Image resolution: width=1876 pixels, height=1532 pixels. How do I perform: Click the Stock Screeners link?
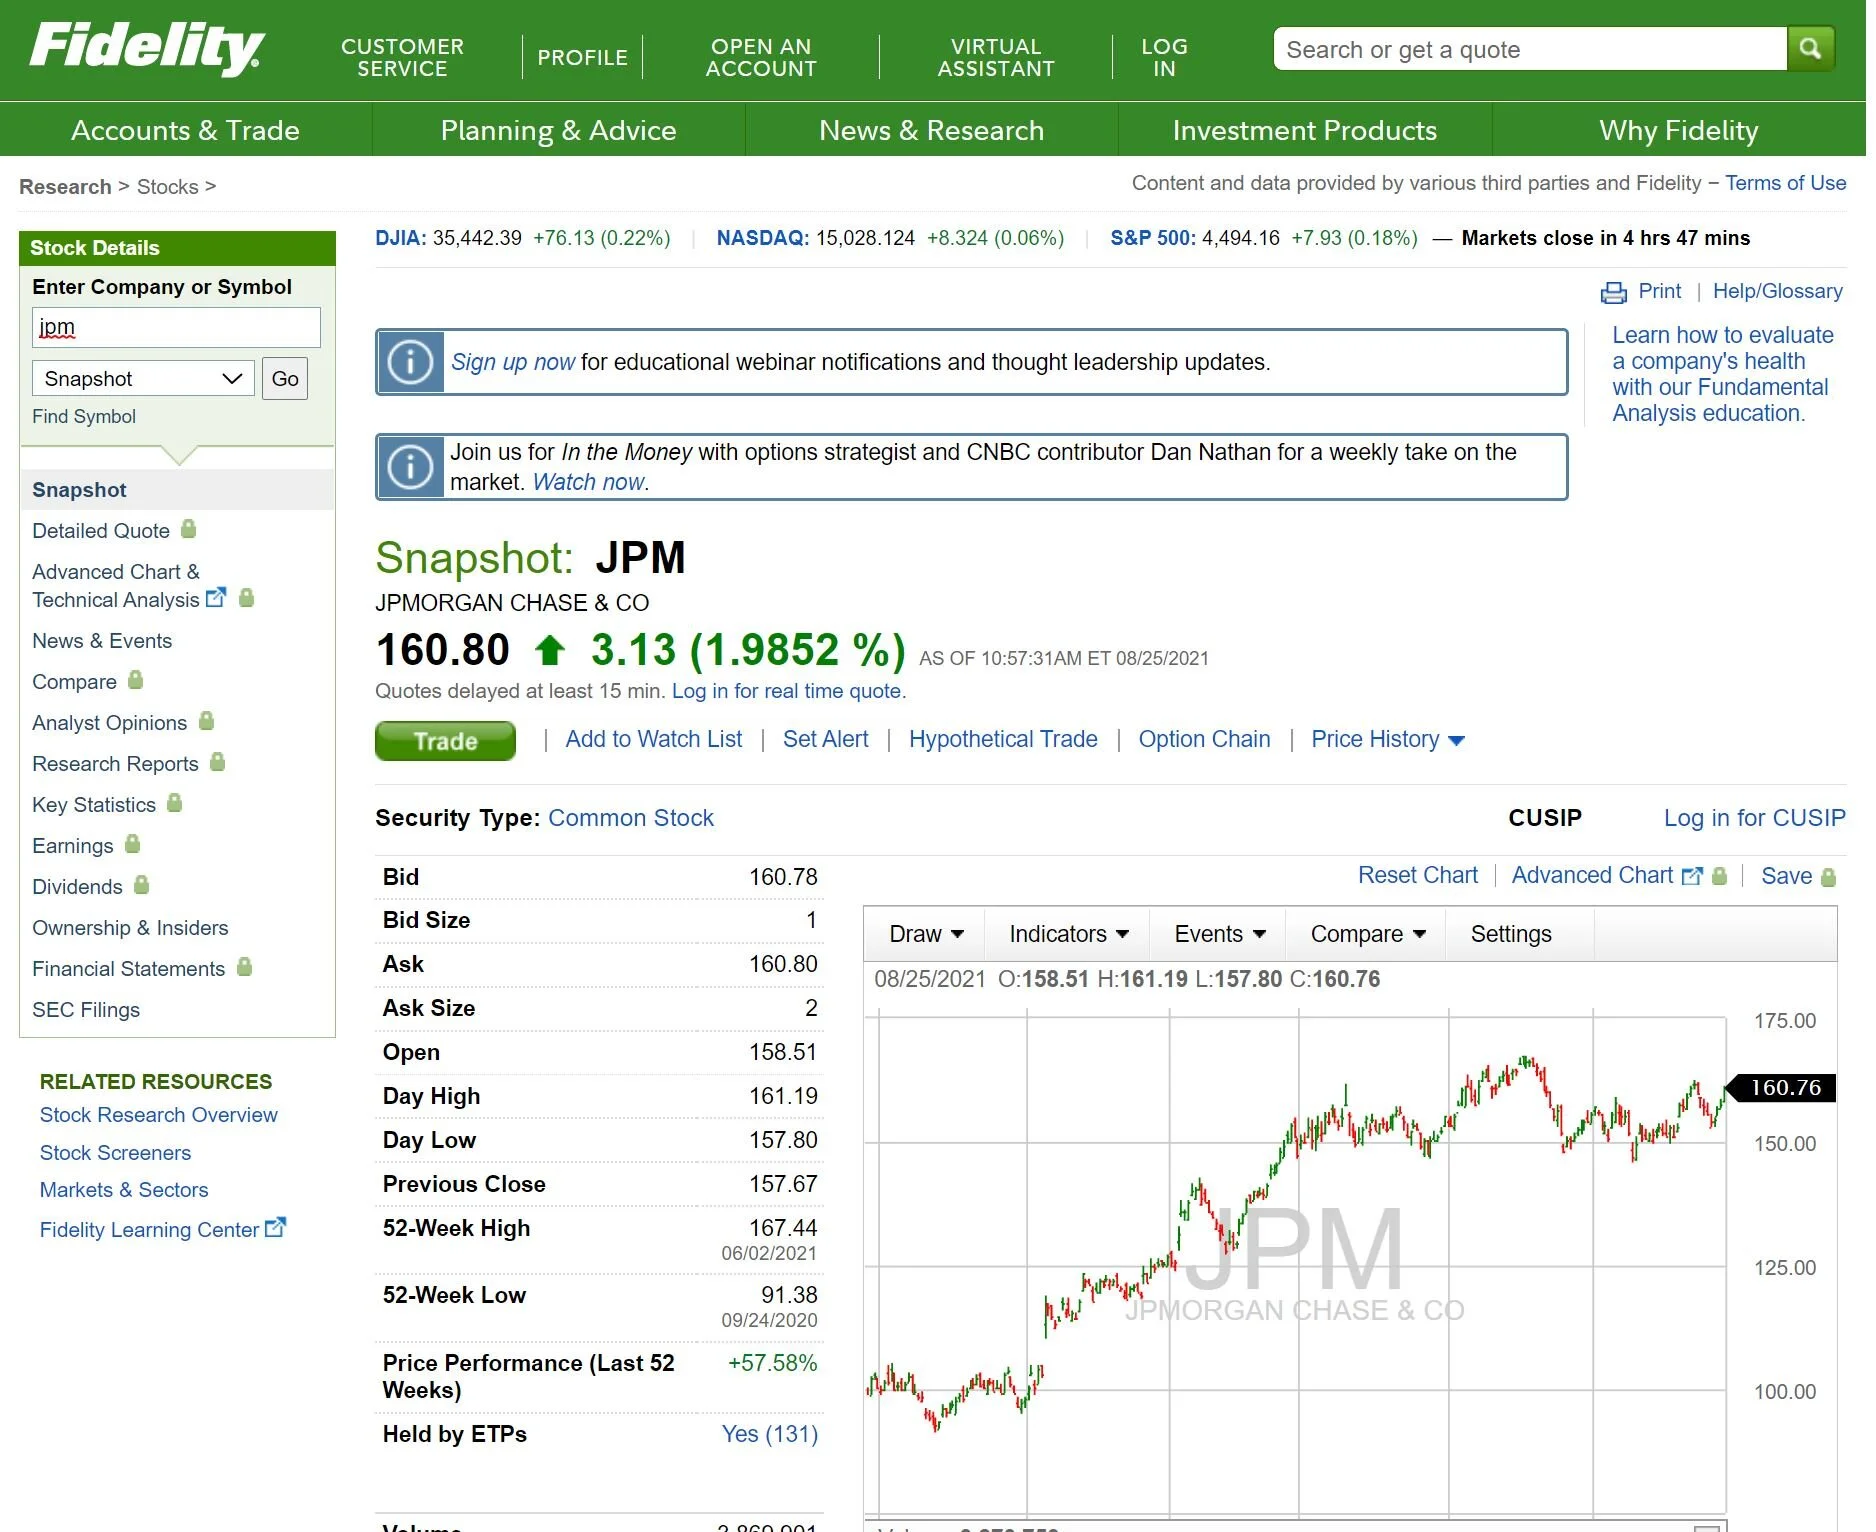click(x=115, y=1153)
